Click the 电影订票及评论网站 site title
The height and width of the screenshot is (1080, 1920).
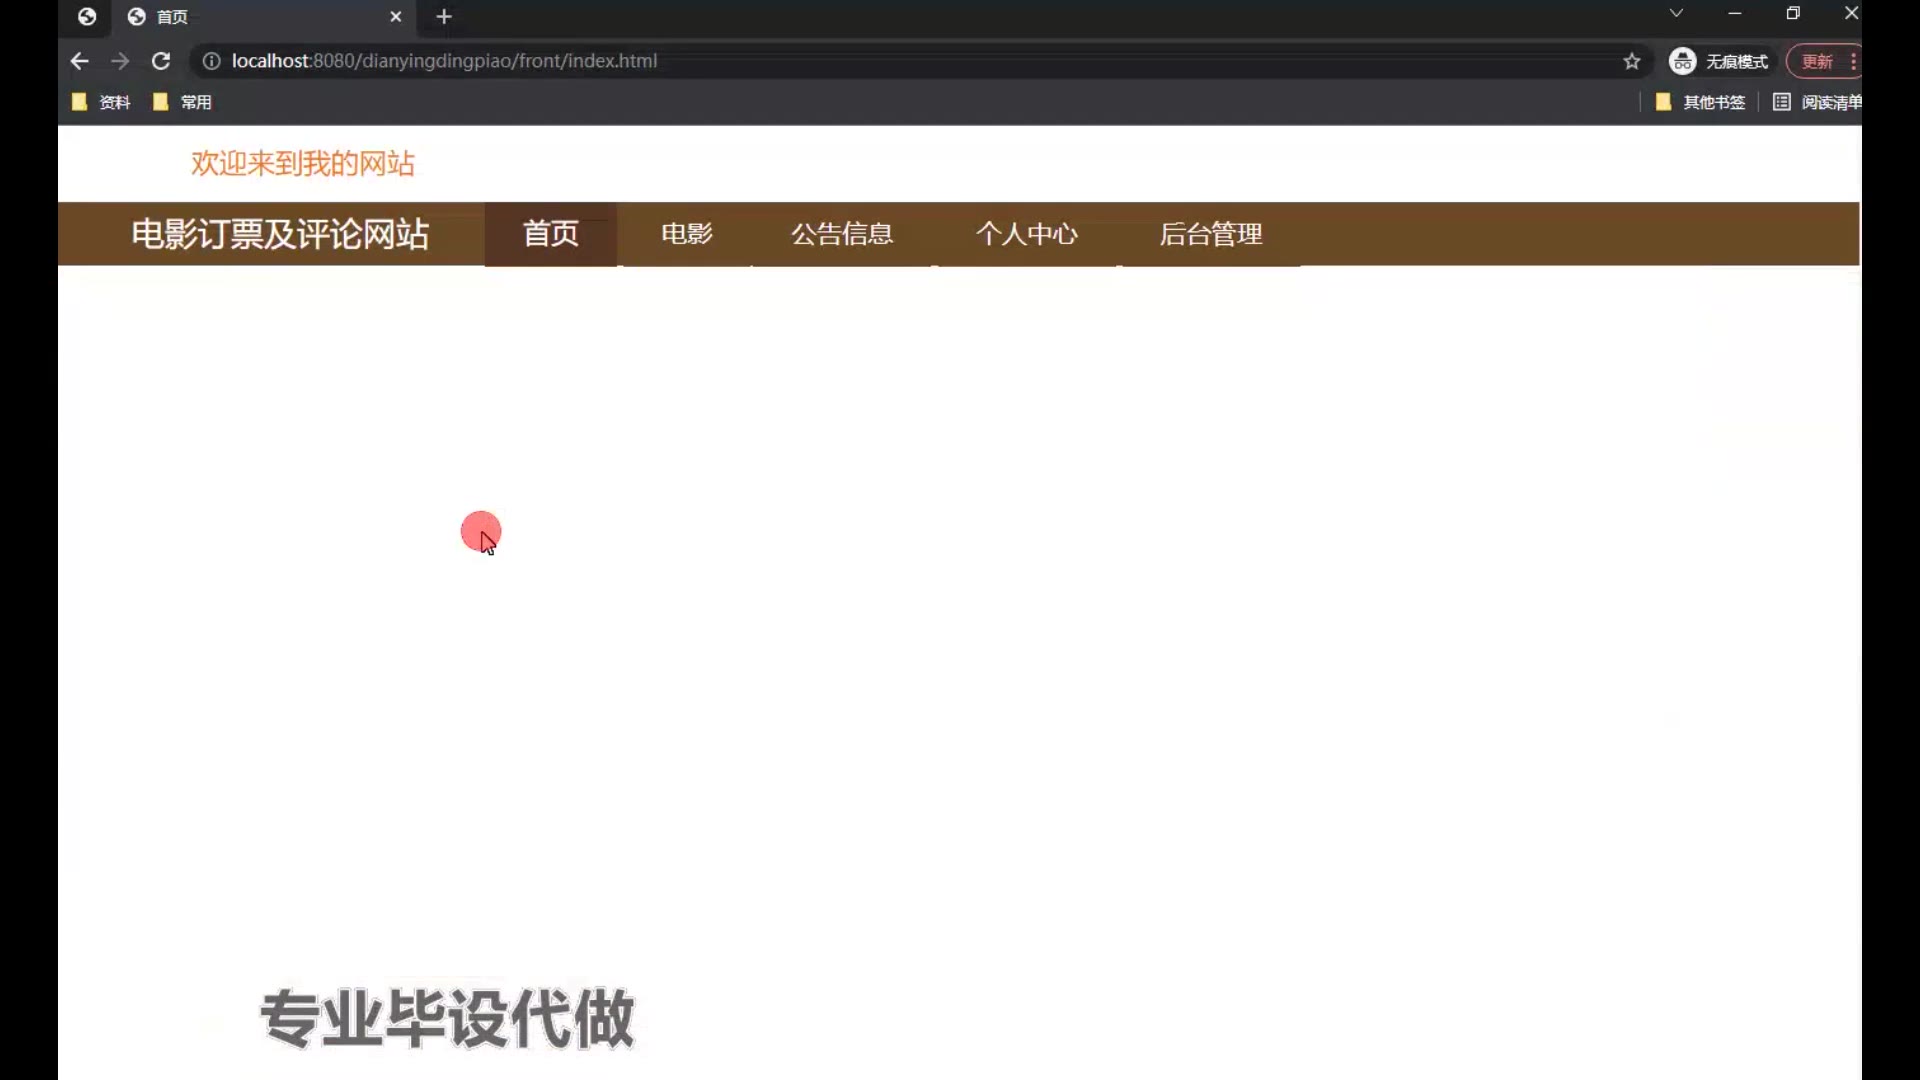coord(280,234)
